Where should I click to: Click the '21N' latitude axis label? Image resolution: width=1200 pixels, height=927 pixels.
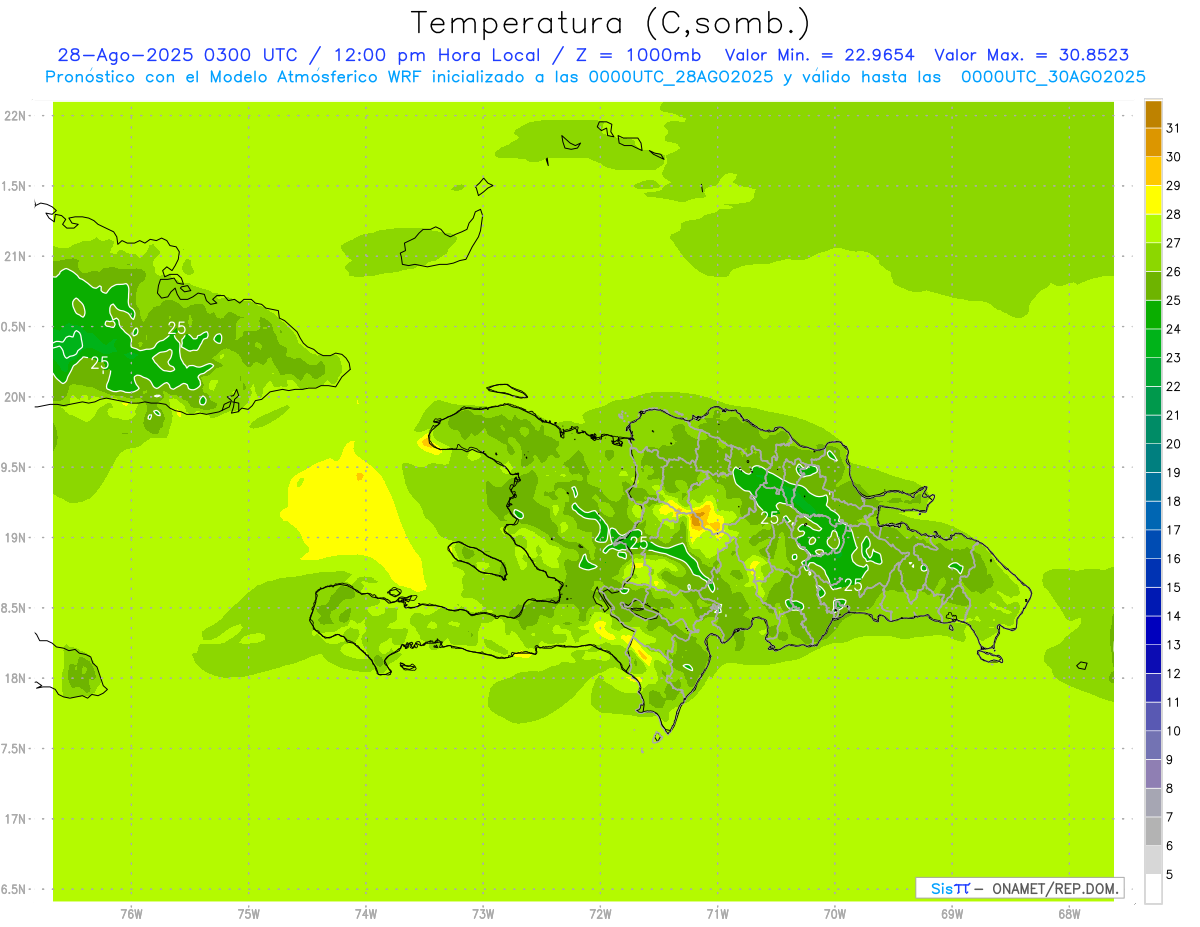17,256
